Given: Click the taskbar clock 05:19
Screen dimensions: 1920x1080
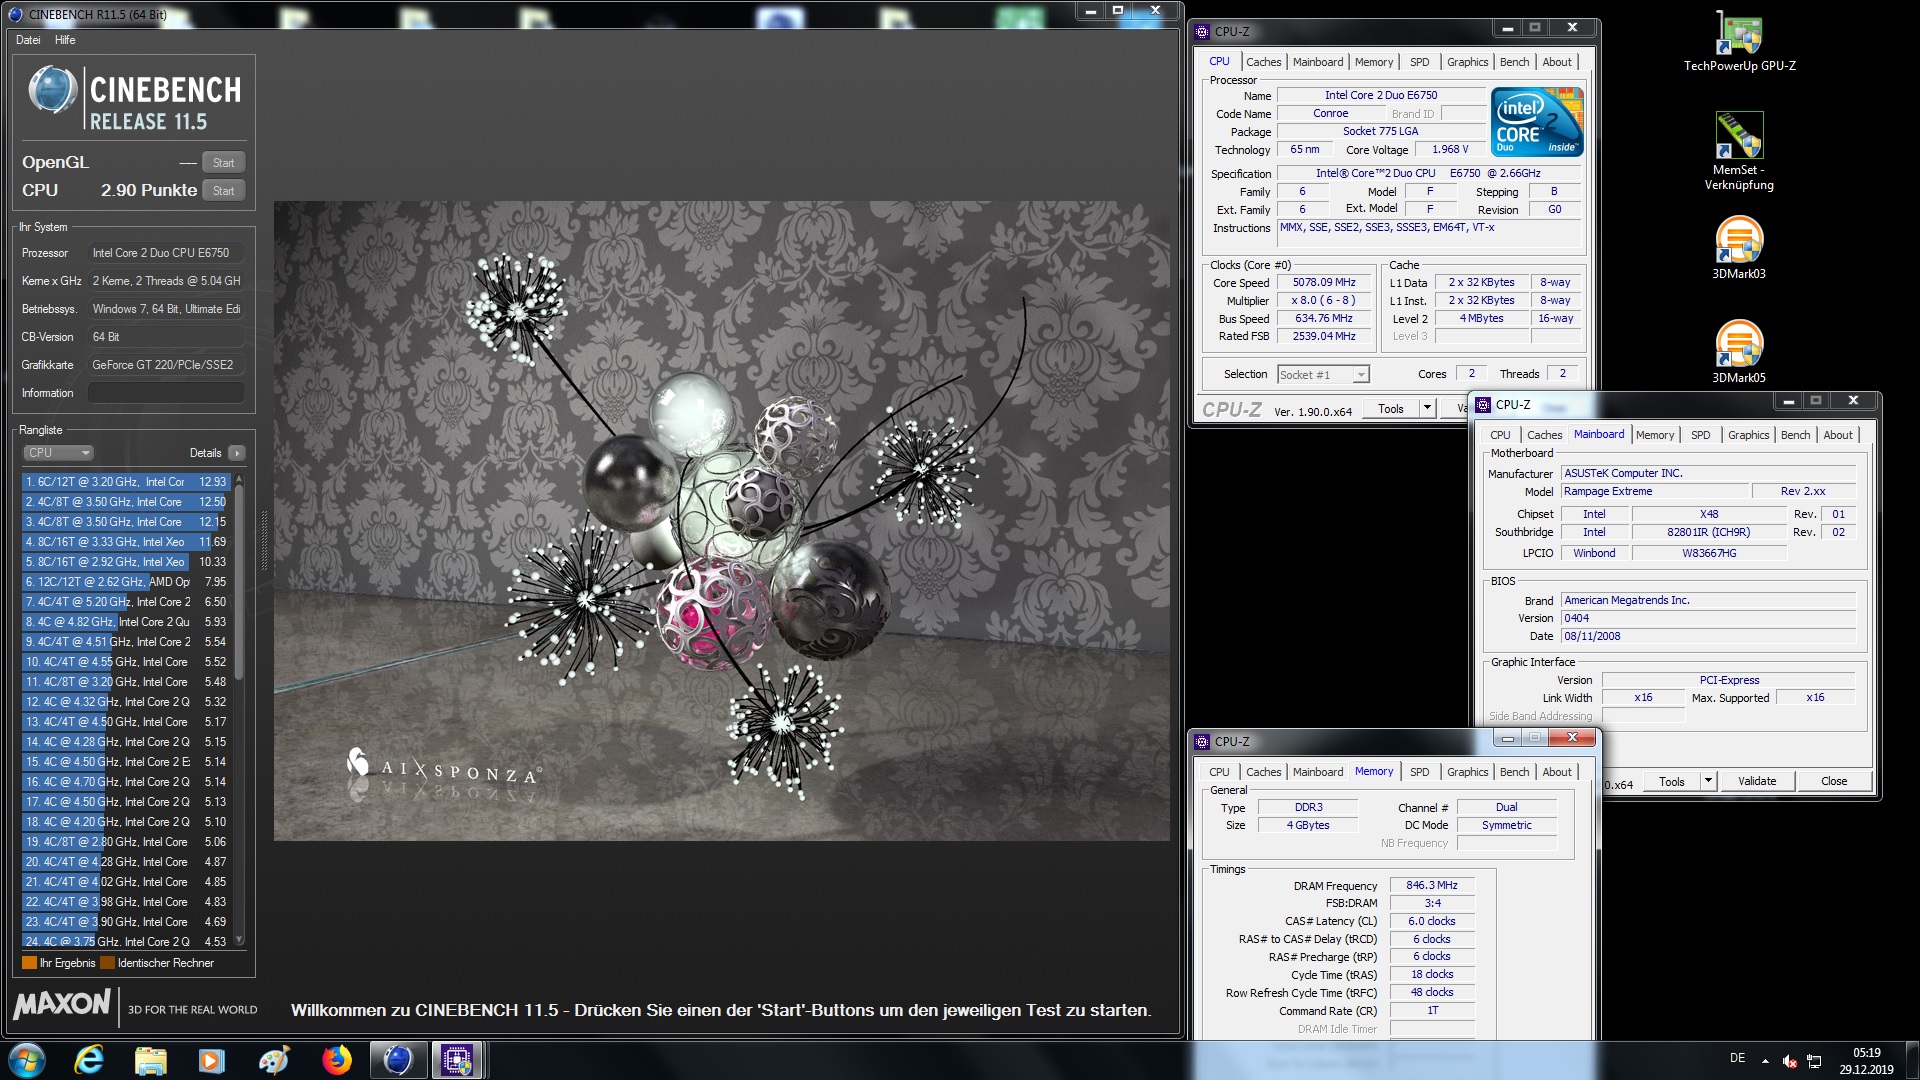Looking at the screenshot, I should click(1866, 1053).
